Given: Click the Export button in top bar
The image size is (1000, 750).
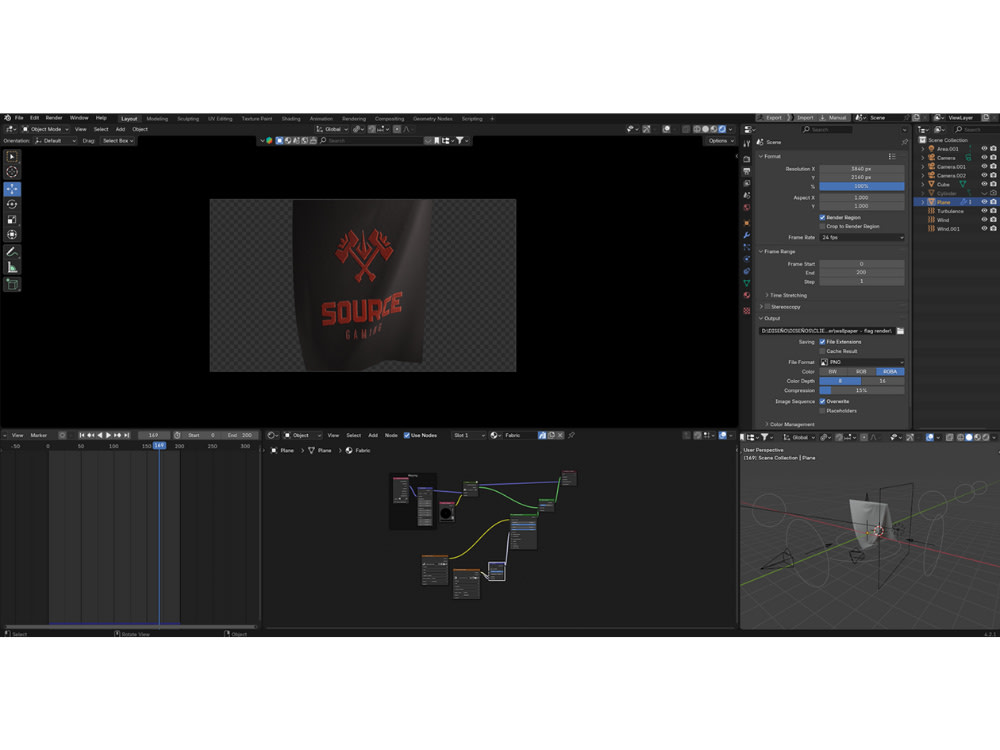Looking at the screenshot, I should pyautogui.click(x=772, y=118).
